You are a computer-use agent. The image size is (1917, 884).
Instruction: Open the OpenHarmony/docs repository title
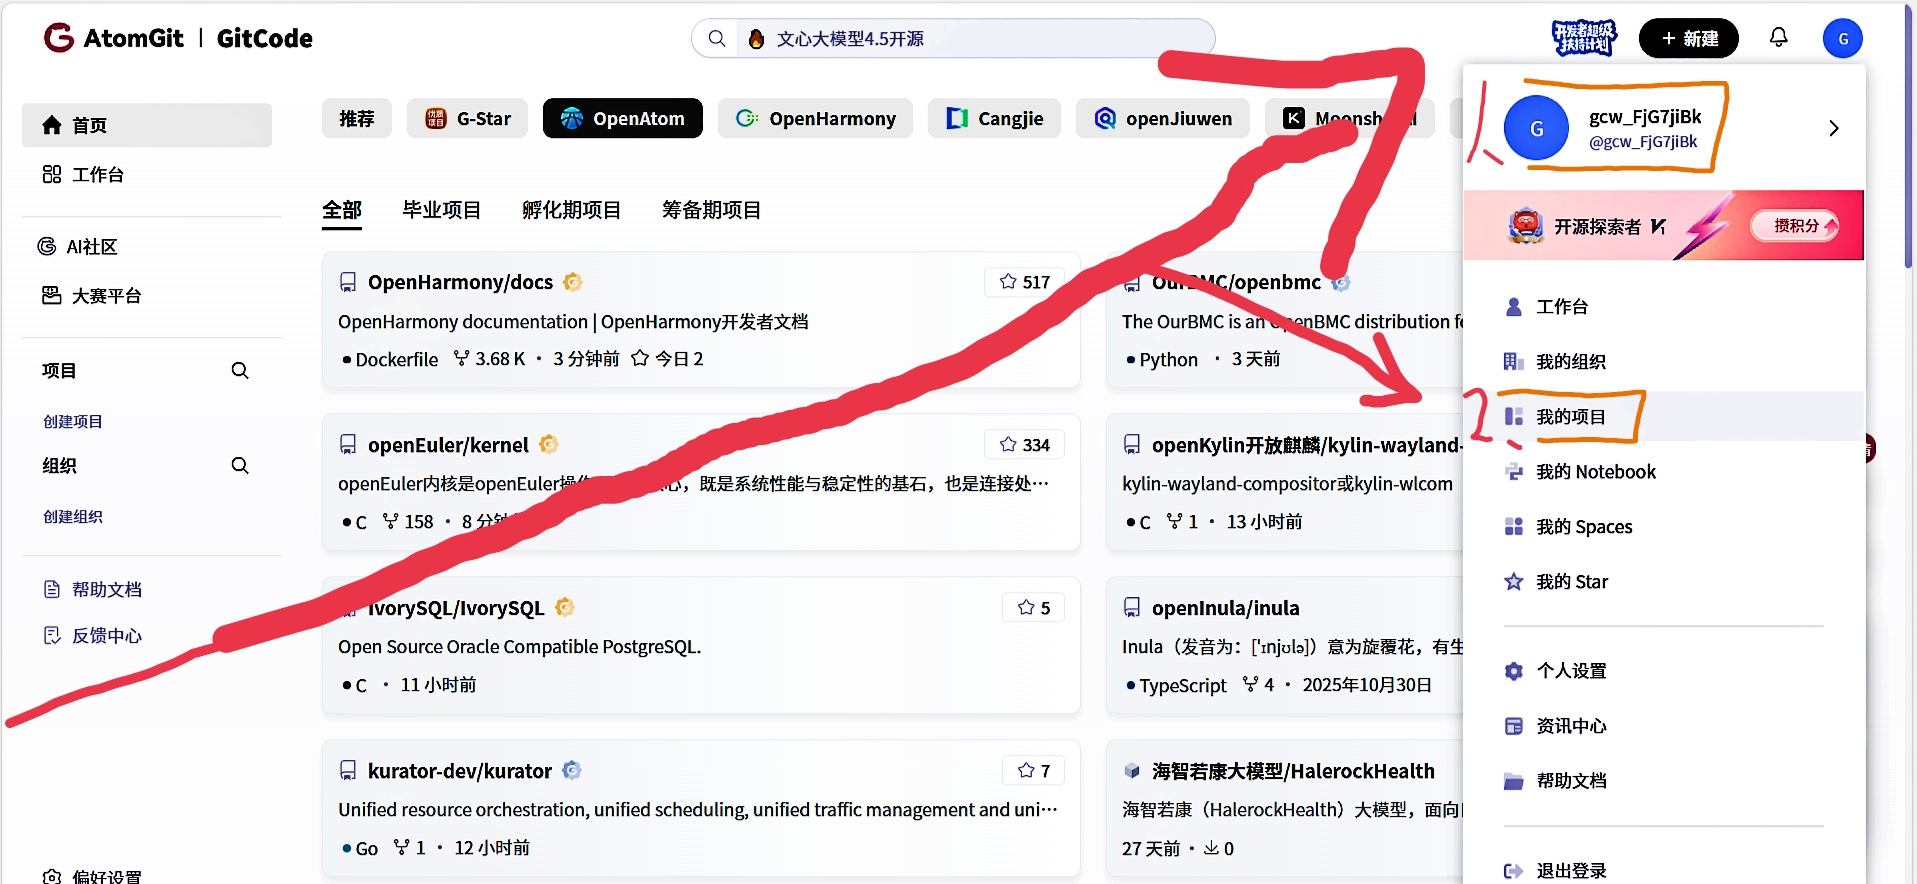(x=460, y=282)
